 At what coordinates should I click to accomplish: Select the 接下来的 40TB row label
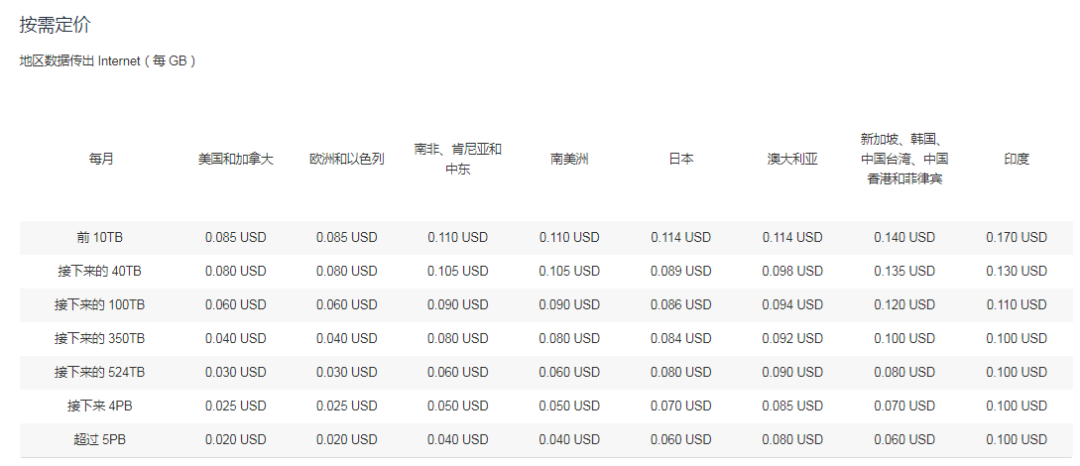click(100, 271)
